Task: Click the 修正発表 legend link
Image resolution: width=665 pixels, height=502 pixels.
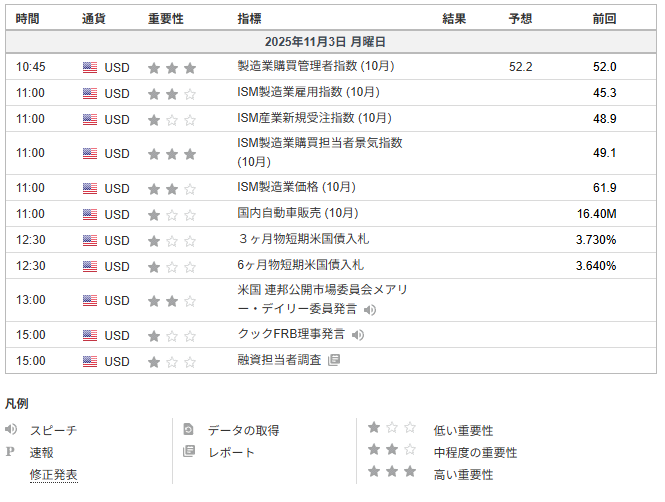Action: click(53, 475)
